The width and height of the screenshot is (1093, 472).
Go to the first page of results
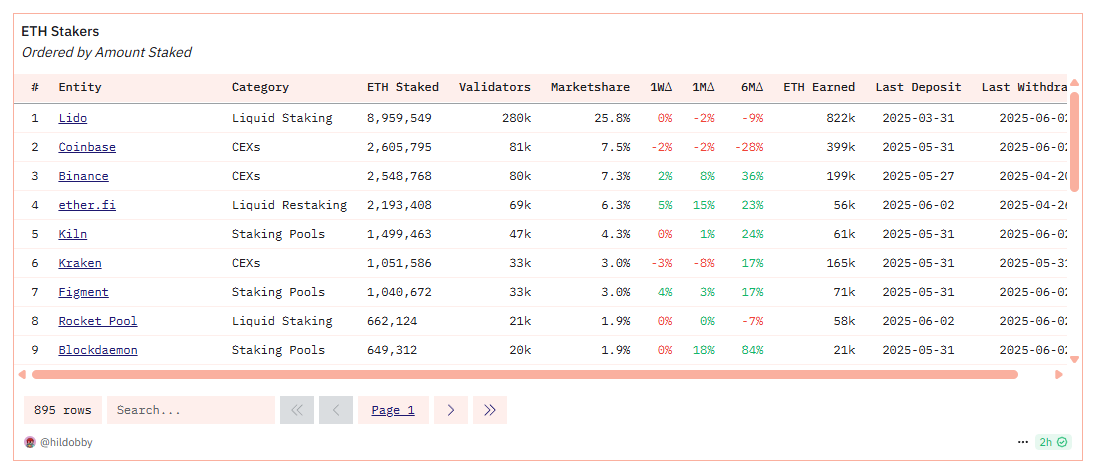coord(297,410)
